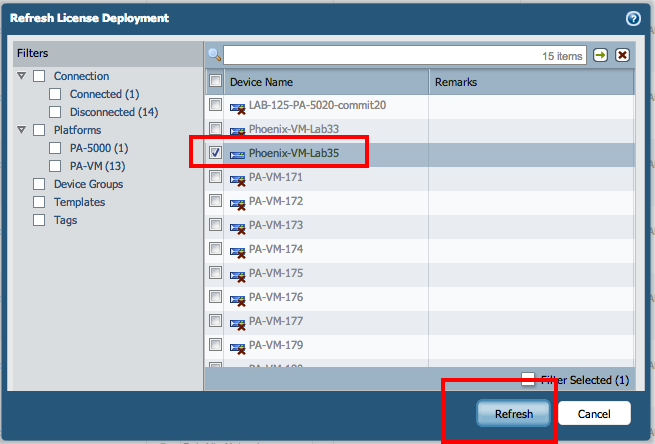Check the PA-VM-174 device checkbox
The height and width of the screenshot is (444, 655).
[x=216, y=249]
